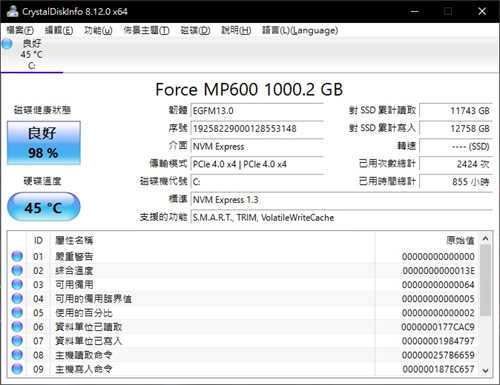Minimize the CrystalDiskInfo window

click(x=415, y=11)
